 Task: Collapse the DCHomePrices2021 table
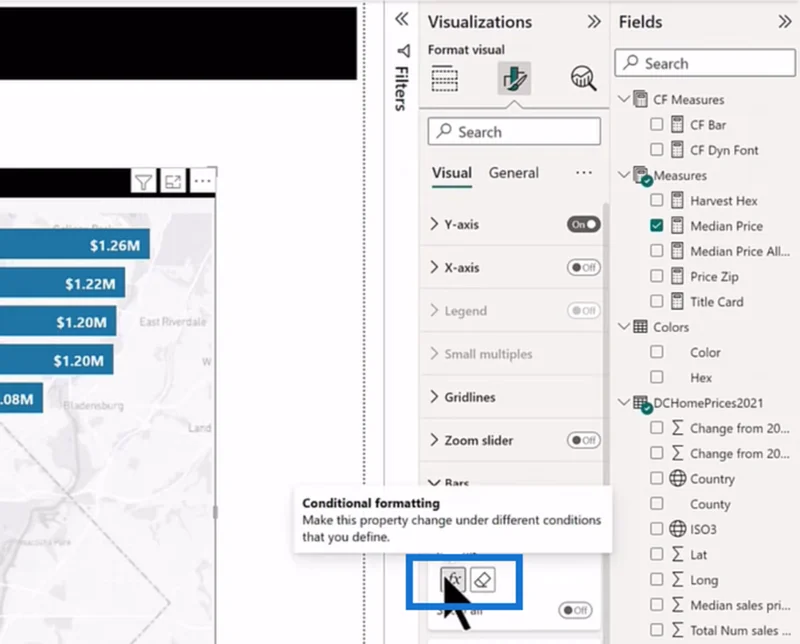pyautogui.click(x=623, y=402)
